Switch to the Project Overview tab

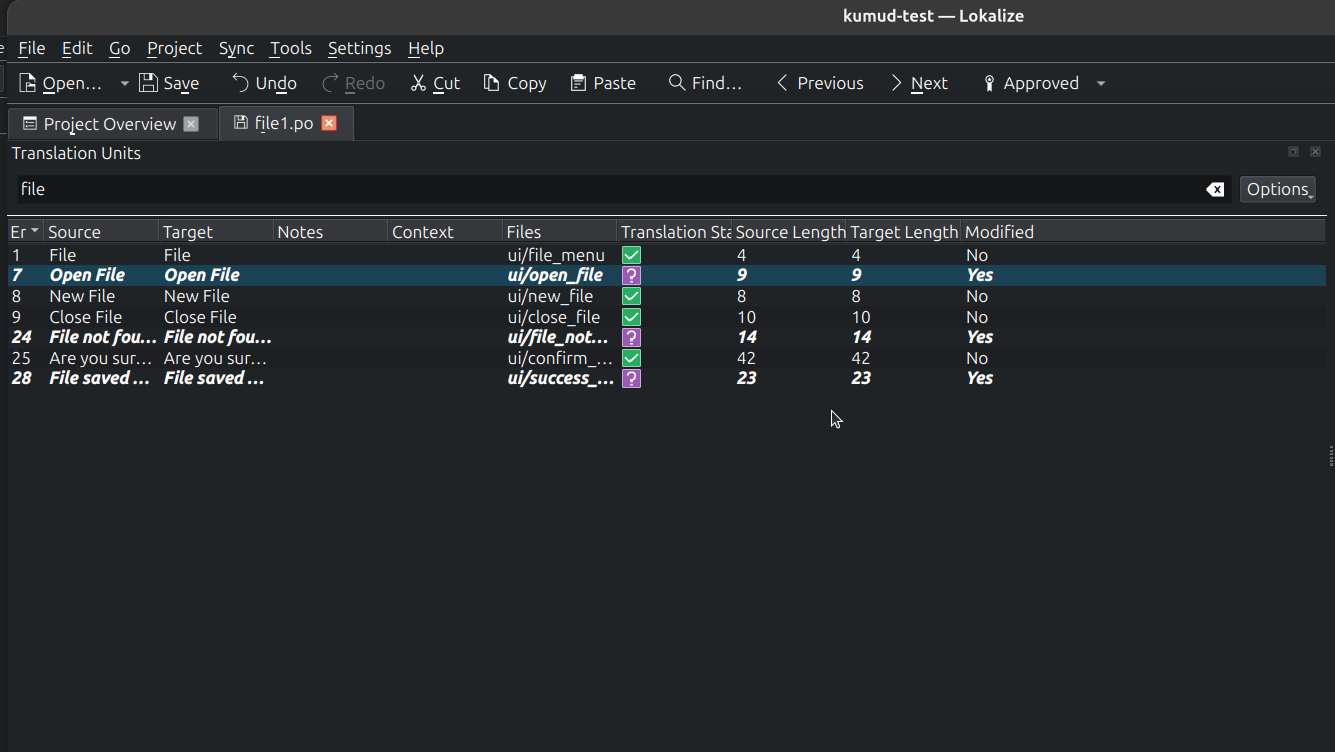coord(109,124)
